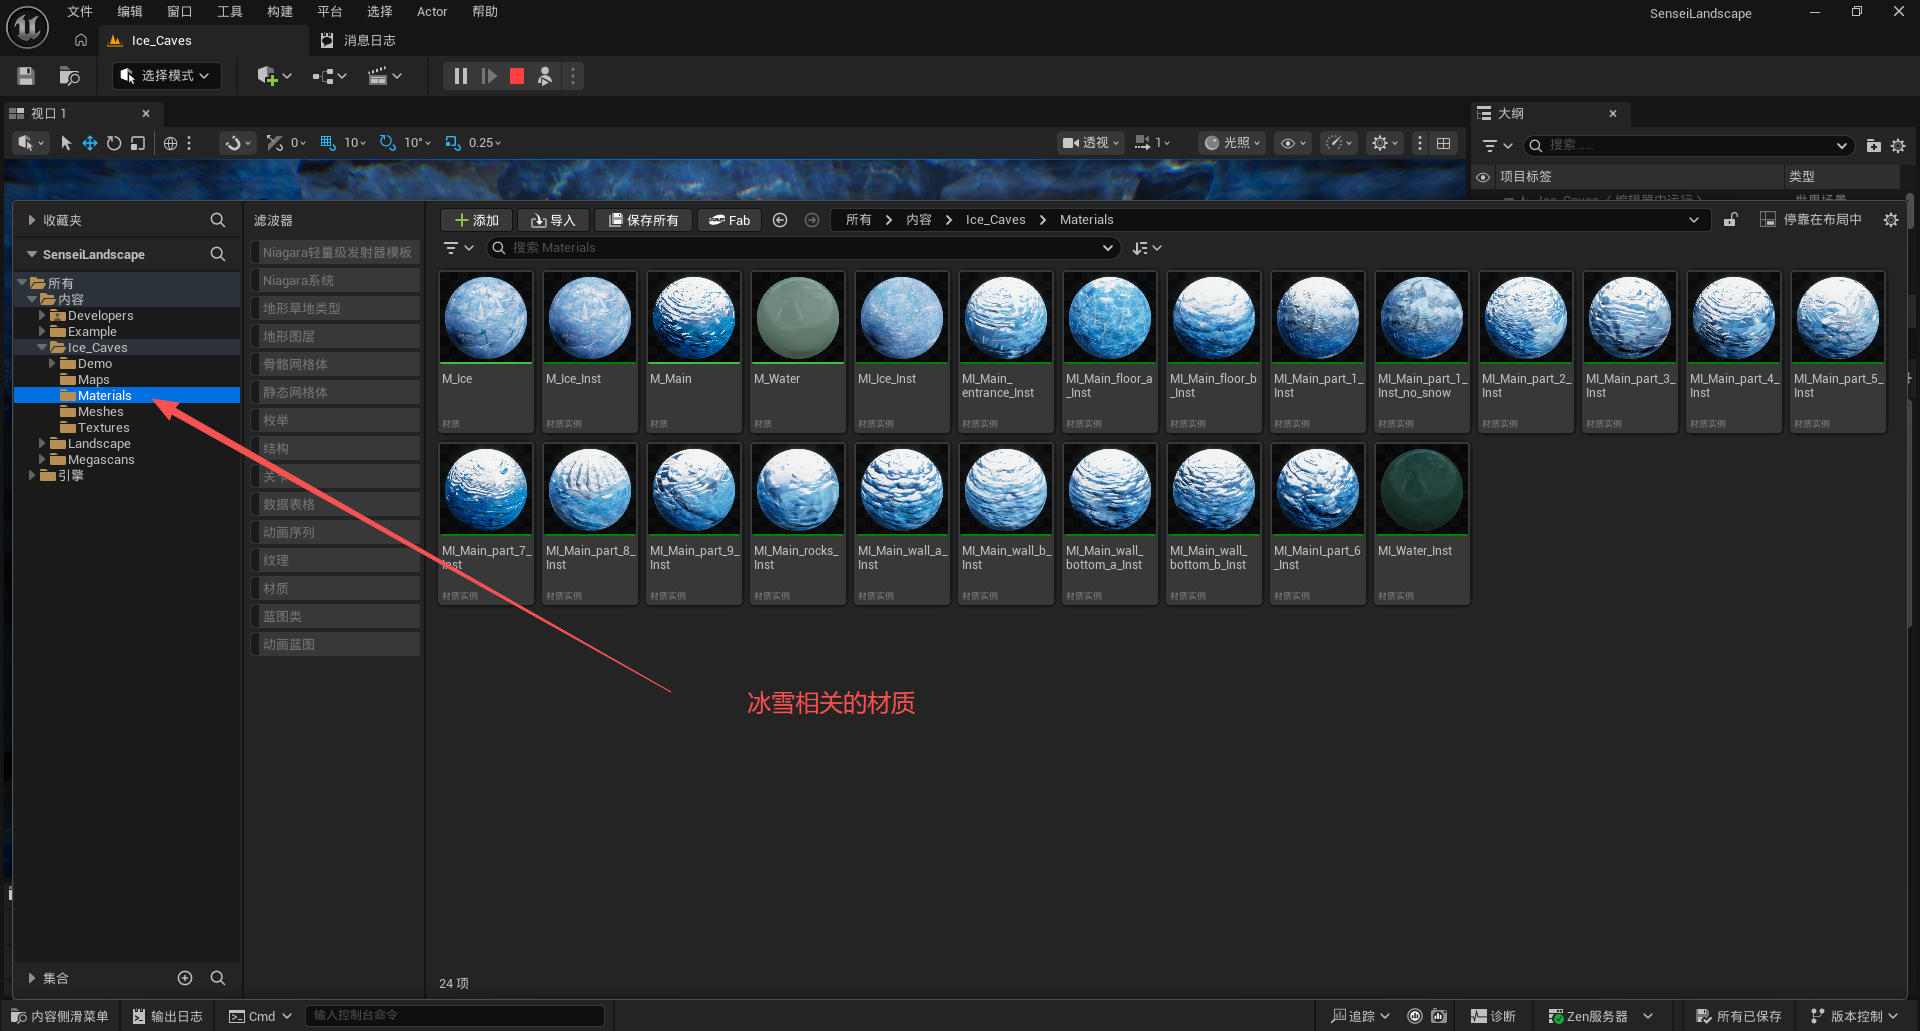Click the 添加 add button in content browser
Viewport: 1920px width, 1031px height.
pos(476,220)
